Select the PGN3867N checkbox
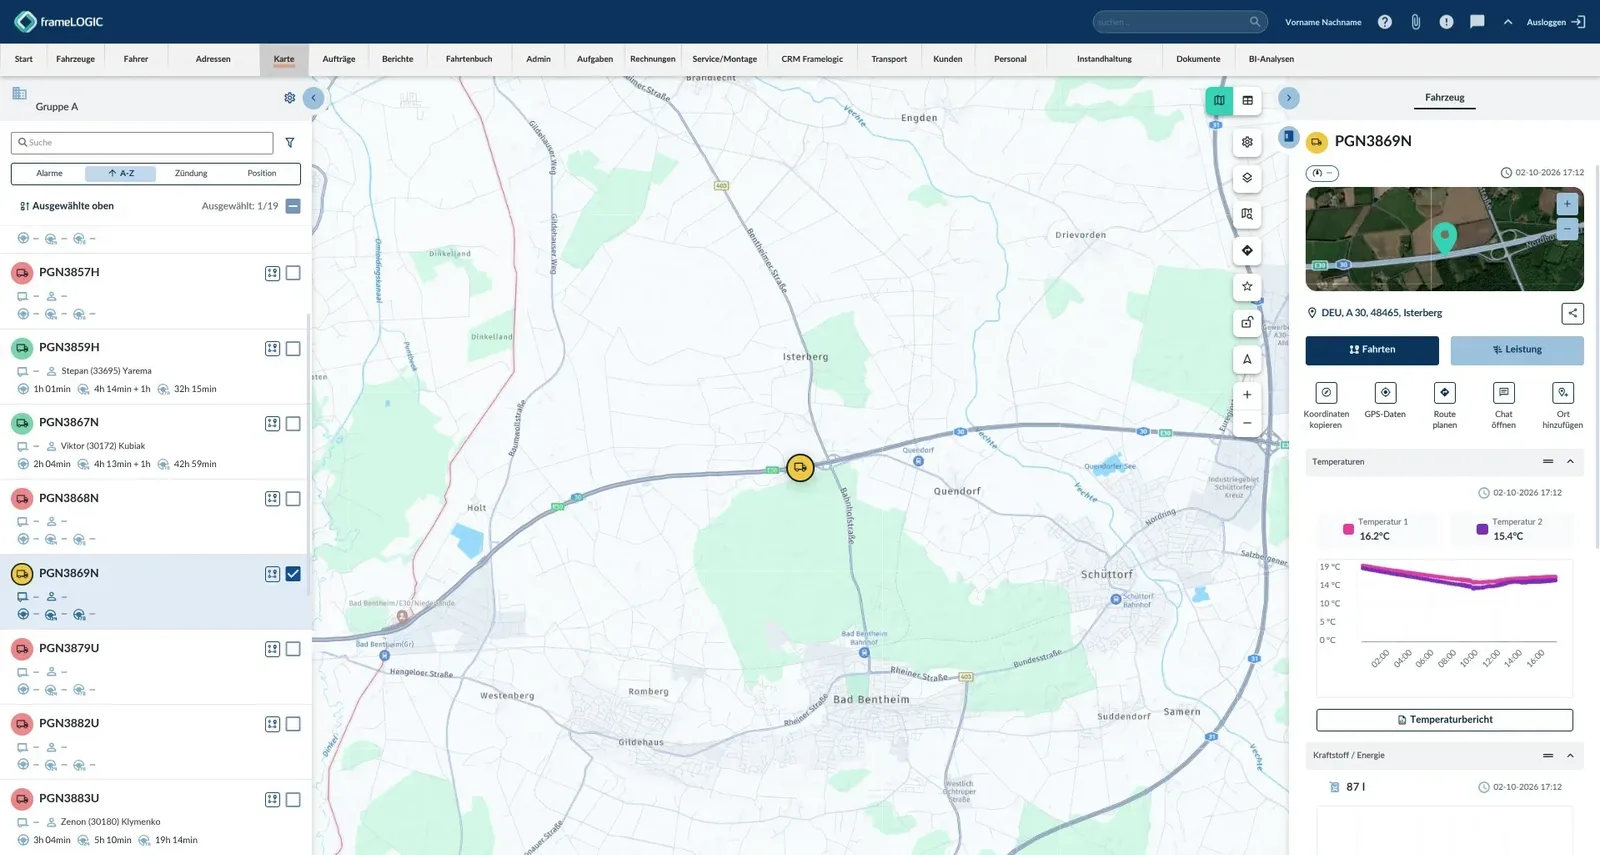This screenshot has height=855, width=1600. coord(293,424)
